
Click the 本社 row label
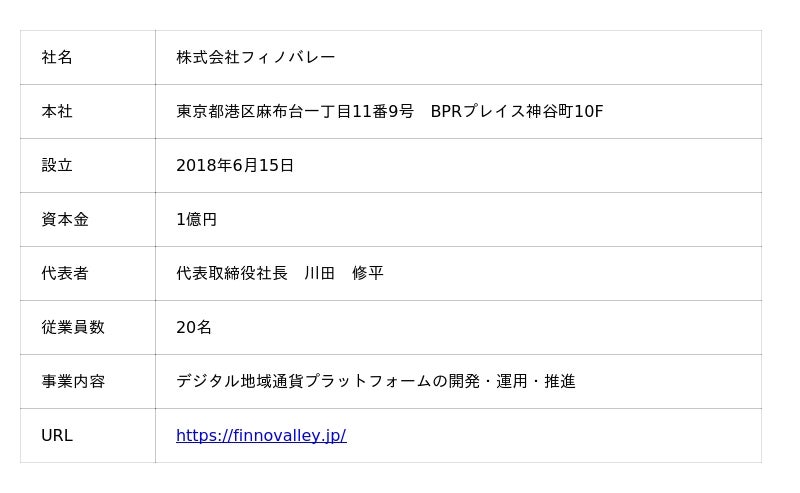tap(57, 111)
